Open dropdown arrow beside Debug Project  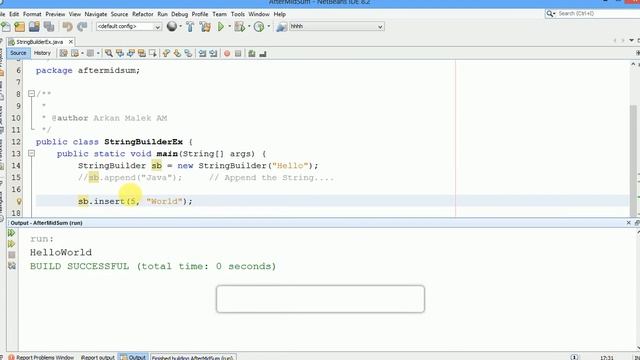tap(249, 27)
